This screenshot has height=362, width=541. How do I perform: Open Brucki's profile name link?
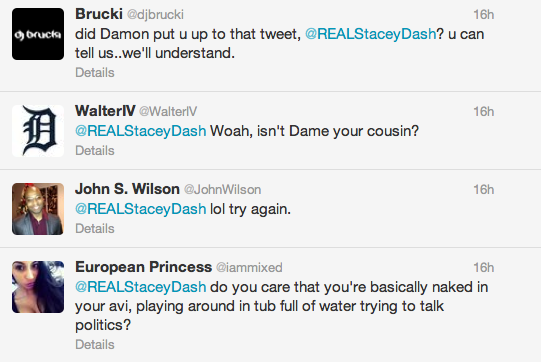[99, 14]
